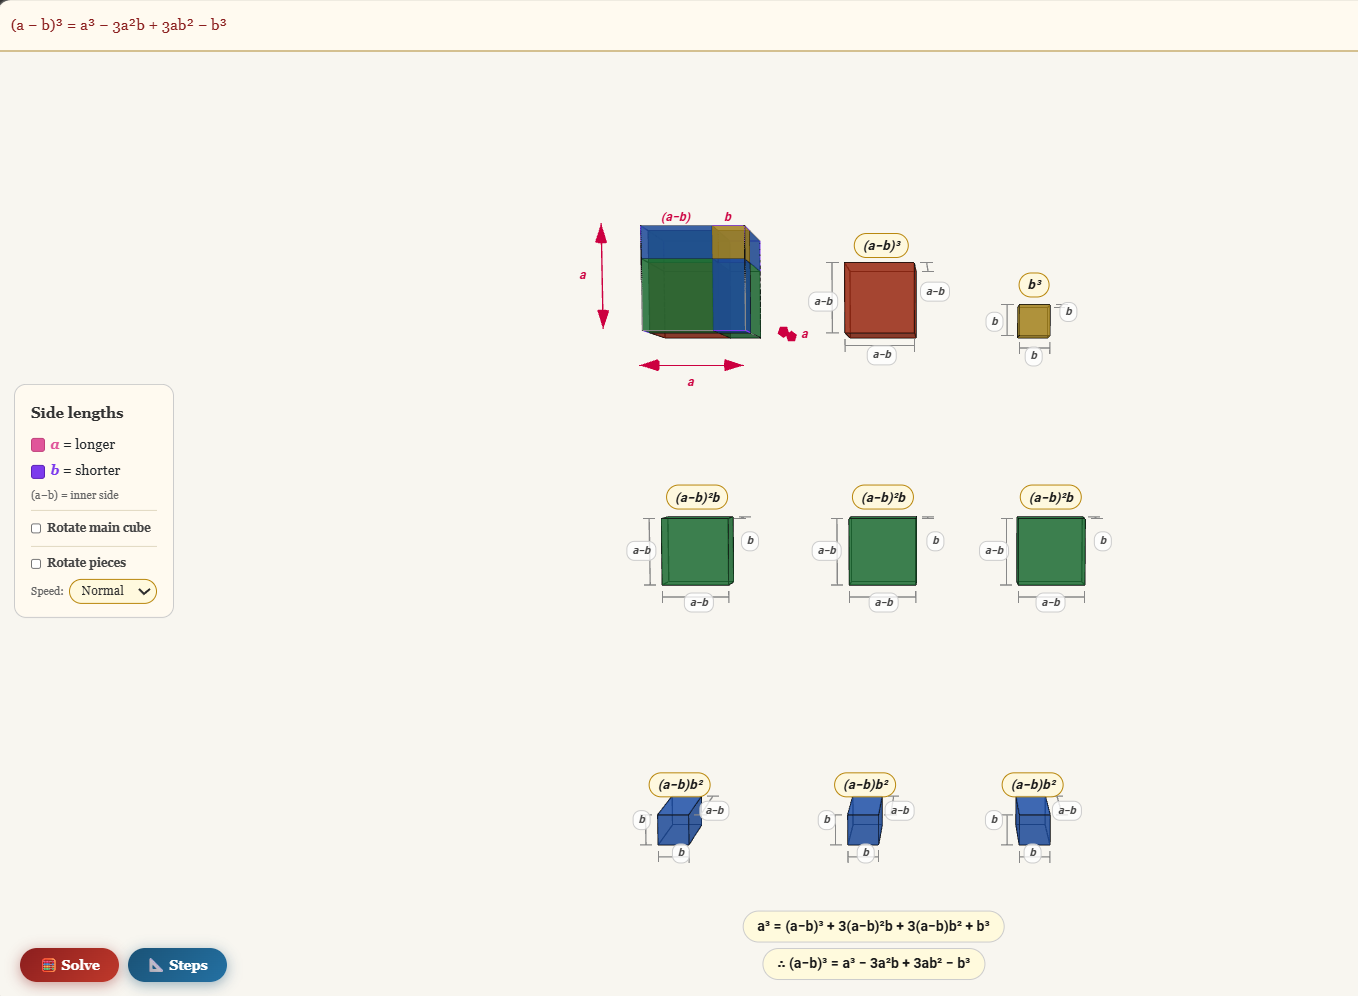Click the Steps button

(177, 965)
